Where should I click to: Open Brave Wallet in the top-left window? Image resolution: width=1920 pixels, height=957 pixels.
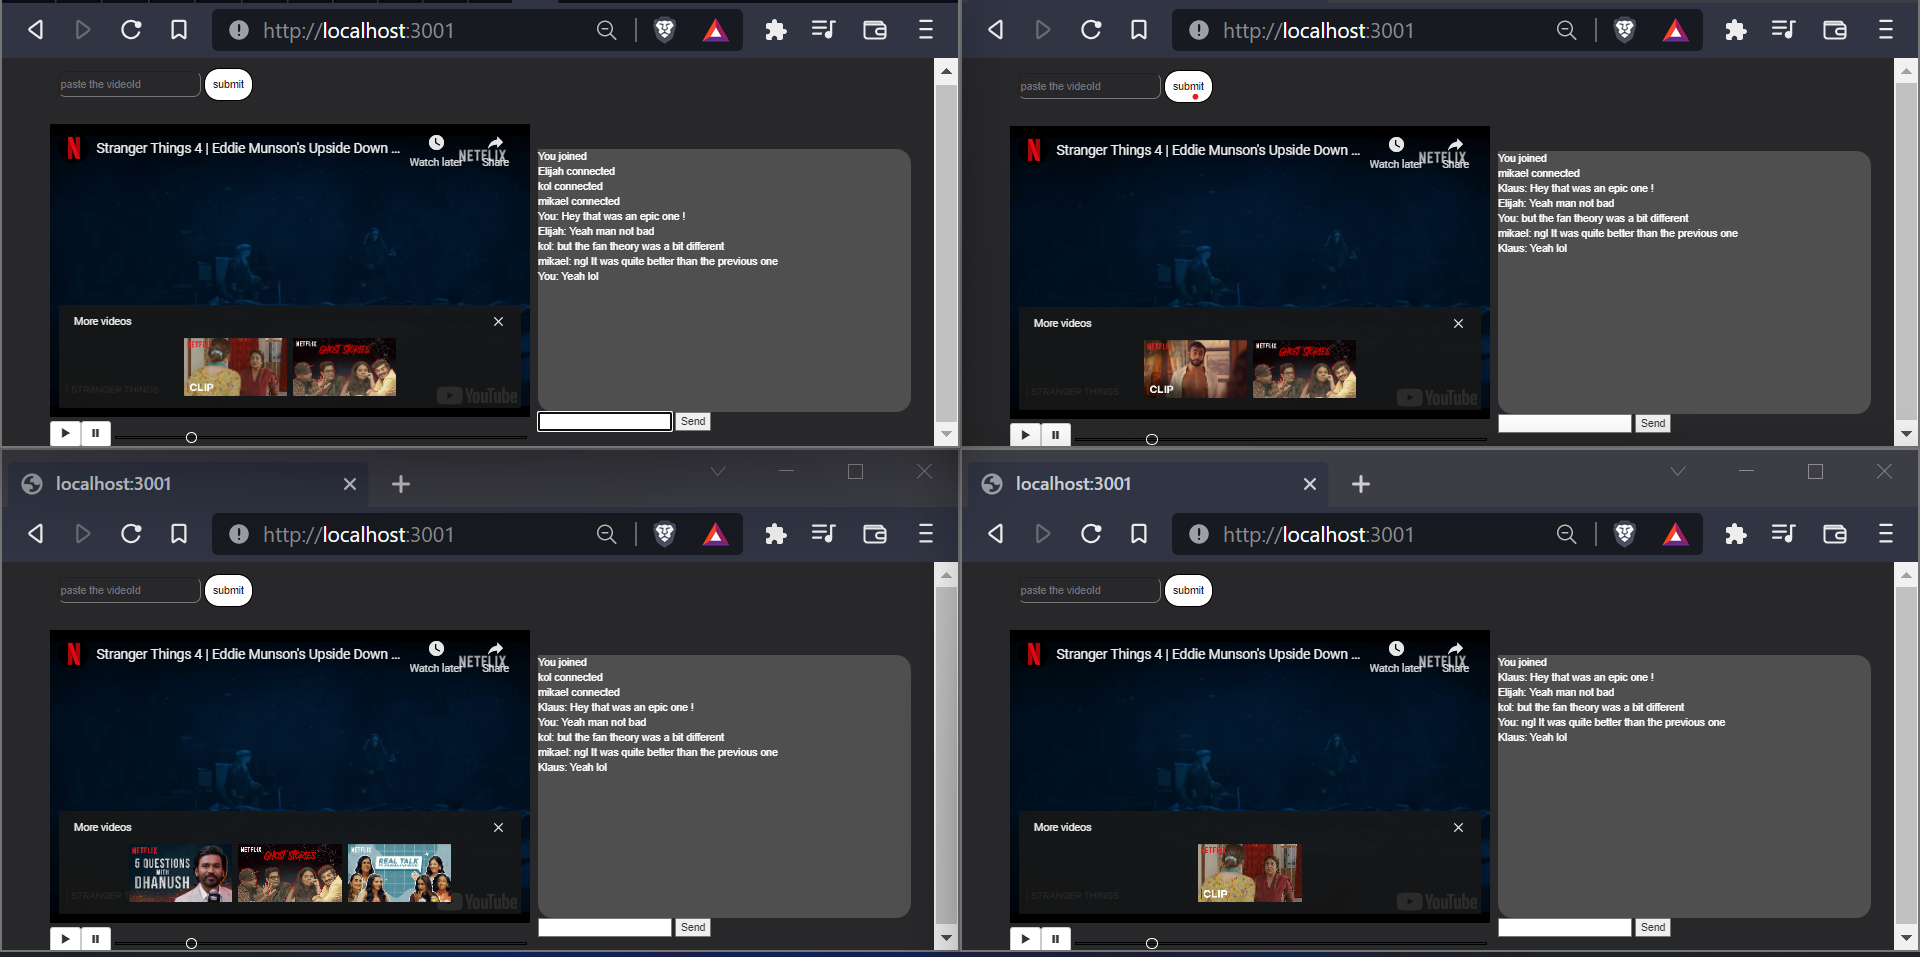[875, 30]
